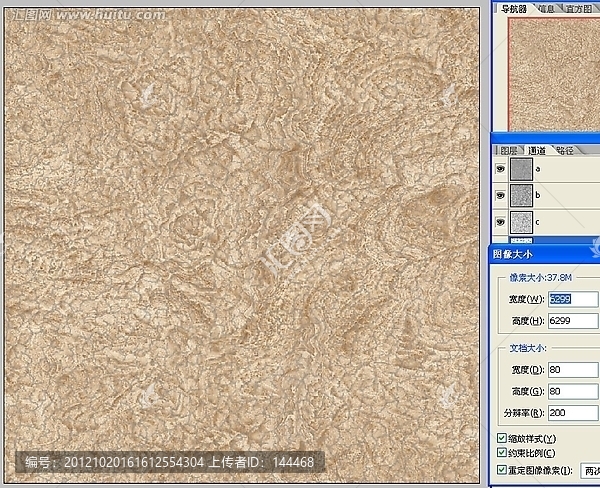Click the 像素大小:37.8M label
The image size is (600, 488).
pyautogui.click(x=540, y=277)
